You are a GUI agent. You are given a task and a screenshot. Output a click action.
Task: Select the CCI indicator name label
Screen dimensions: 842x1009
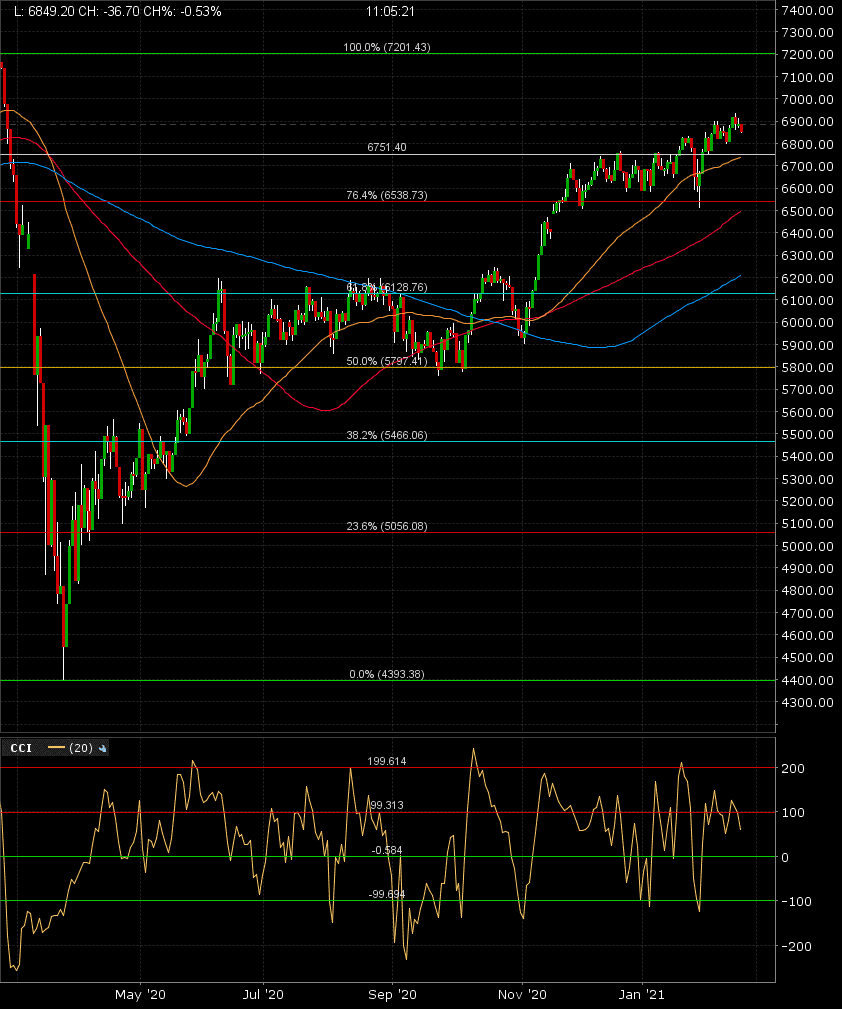[x=20, y=747]
